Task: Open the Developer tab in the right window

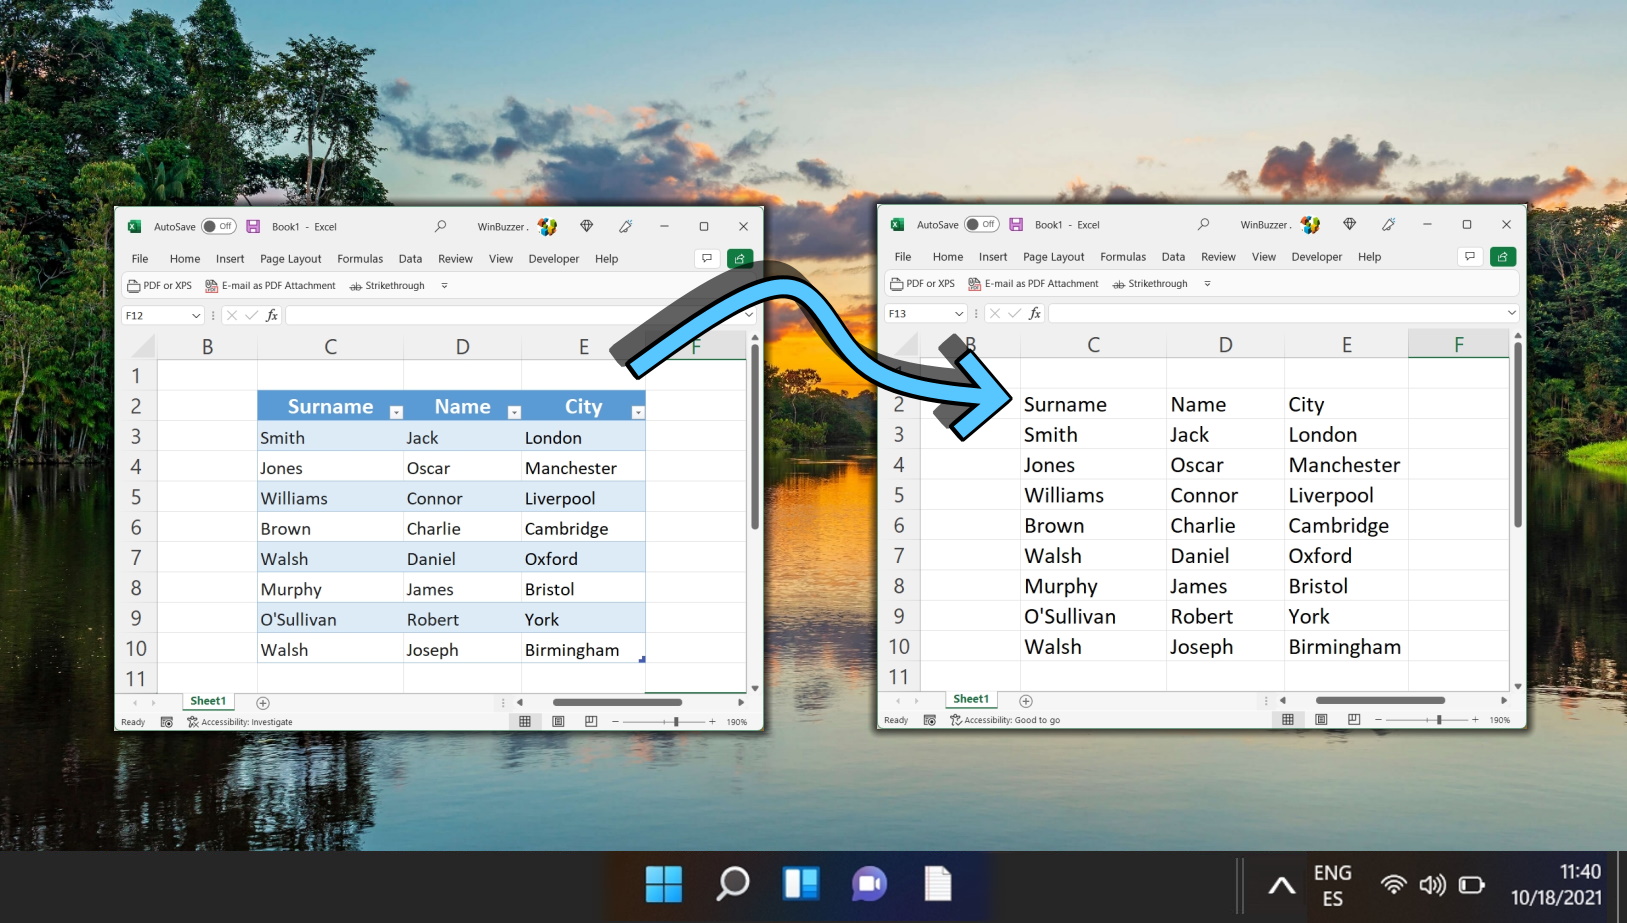Action: pos(1316,257)
